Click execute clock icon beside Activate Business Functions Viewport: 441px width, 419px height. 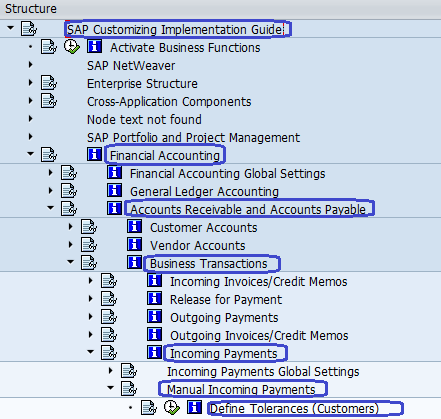click(x=72, y=47)
